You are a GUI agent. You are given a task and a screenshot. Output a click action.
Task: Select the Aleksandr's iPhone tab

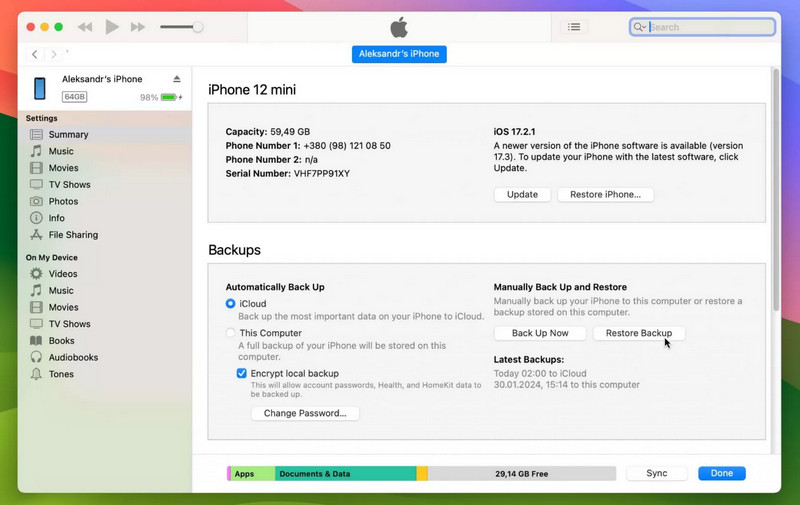[399, 54]
